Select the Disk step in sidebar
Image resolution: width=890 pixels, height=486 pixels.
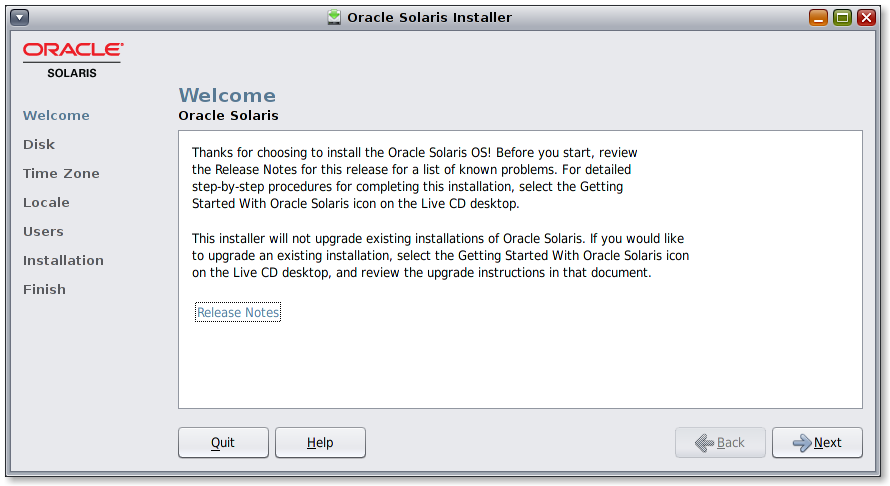tap(39, 144)
